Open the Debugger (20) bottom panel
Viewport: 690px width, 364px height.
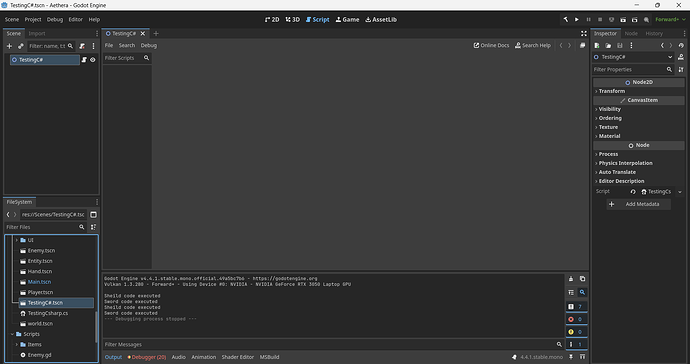point(147,357)
